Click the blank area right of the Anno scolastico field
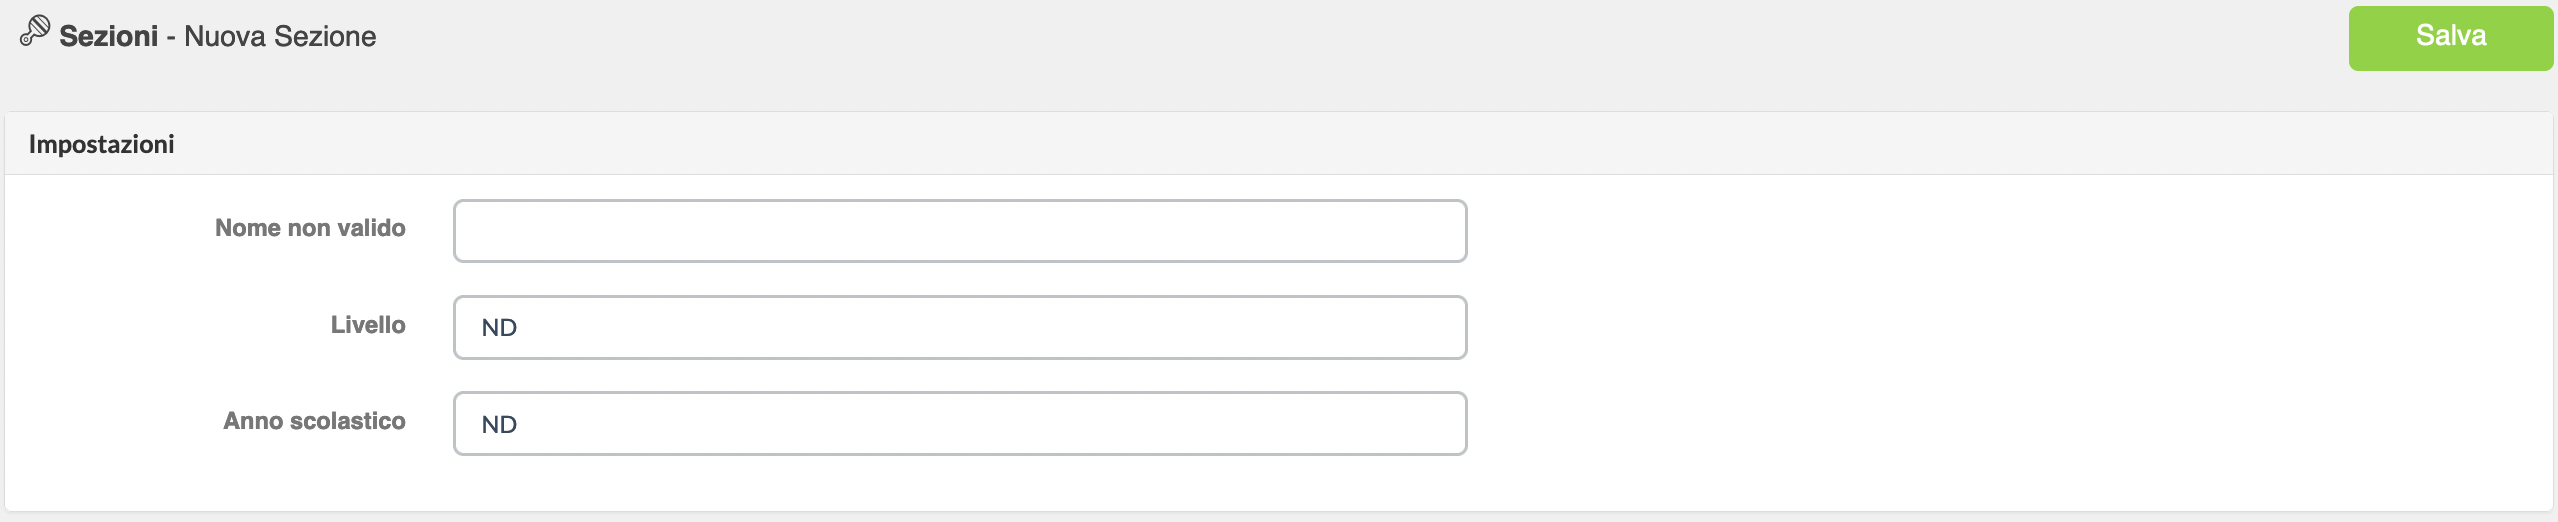 pyautogui.click(x=2000, y=424)
